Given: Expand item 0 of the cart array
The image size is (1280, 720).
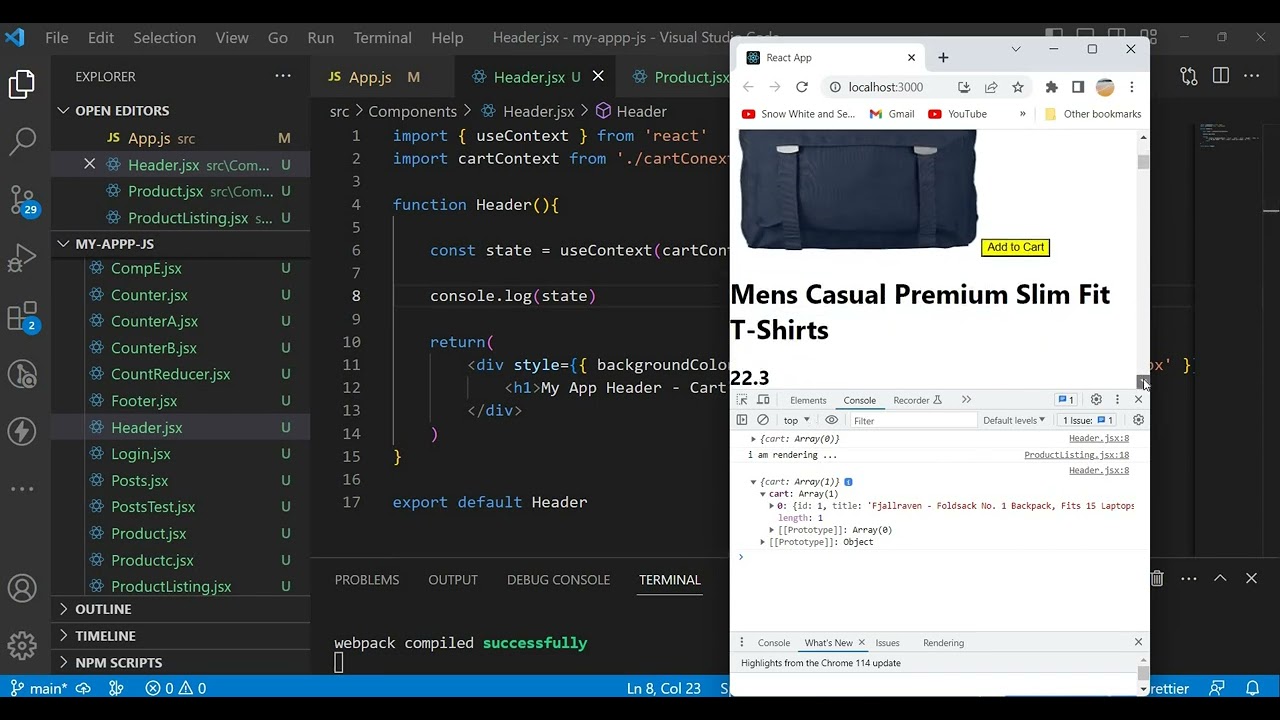Looking at the screenshot, I should [x=772, y=506].
